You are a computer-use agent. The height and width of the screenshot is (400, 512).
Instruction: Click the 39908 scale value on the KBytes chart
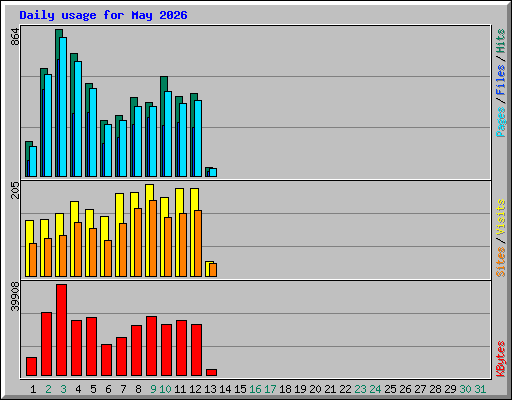(x=15, y=297)
